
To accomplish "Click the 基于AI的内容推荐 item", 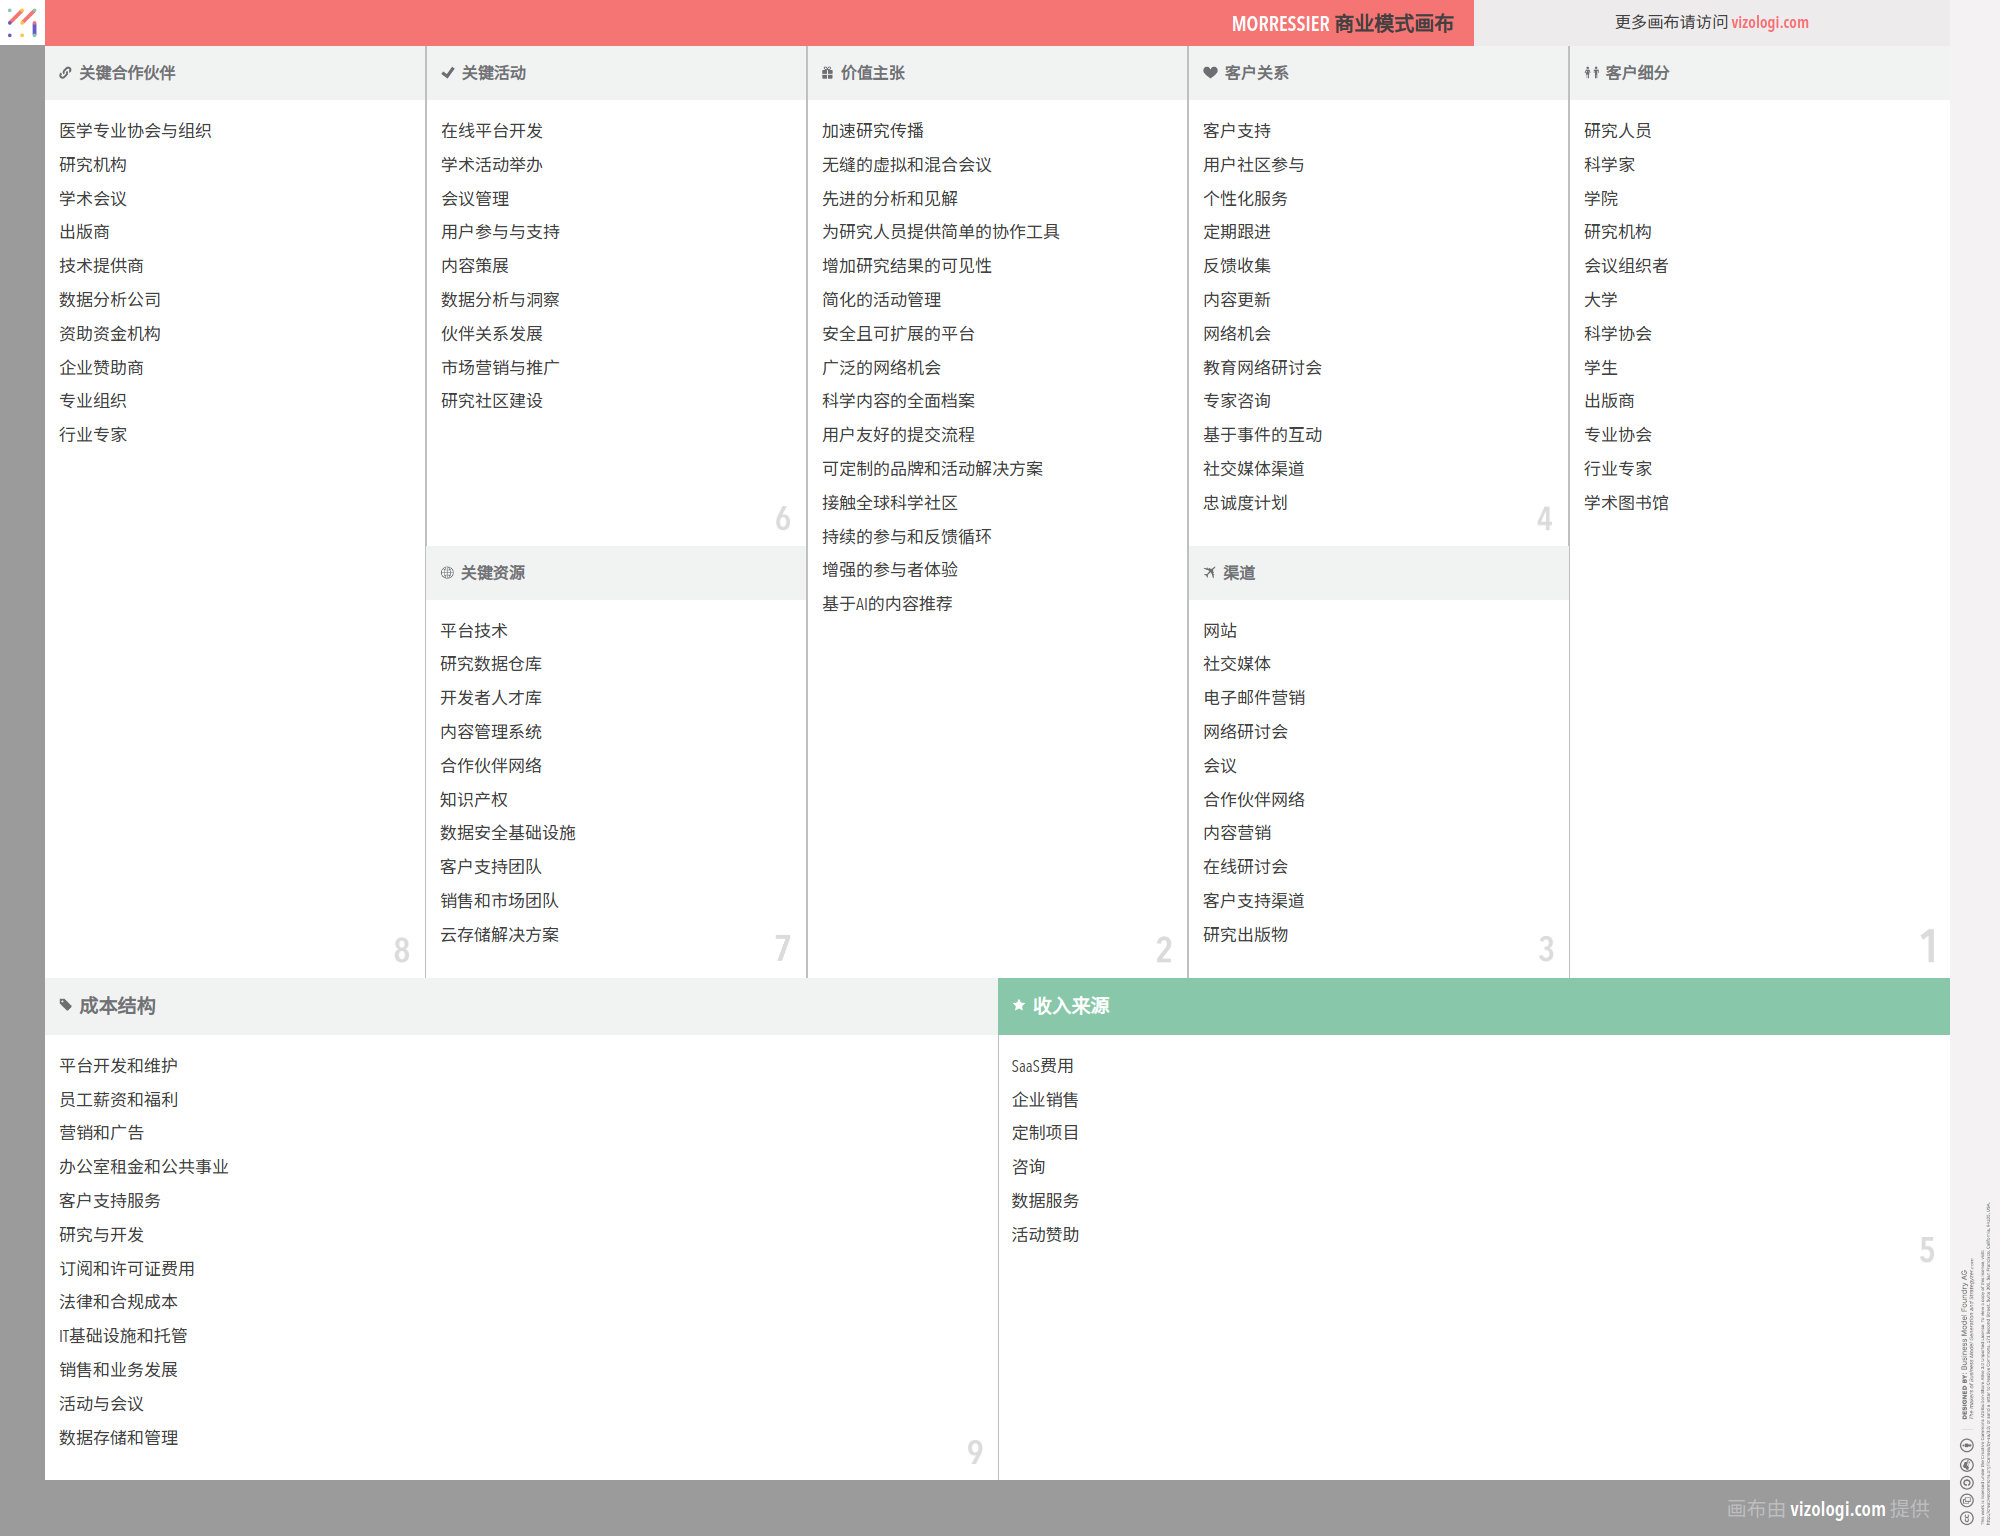I will tap(886, 604).
